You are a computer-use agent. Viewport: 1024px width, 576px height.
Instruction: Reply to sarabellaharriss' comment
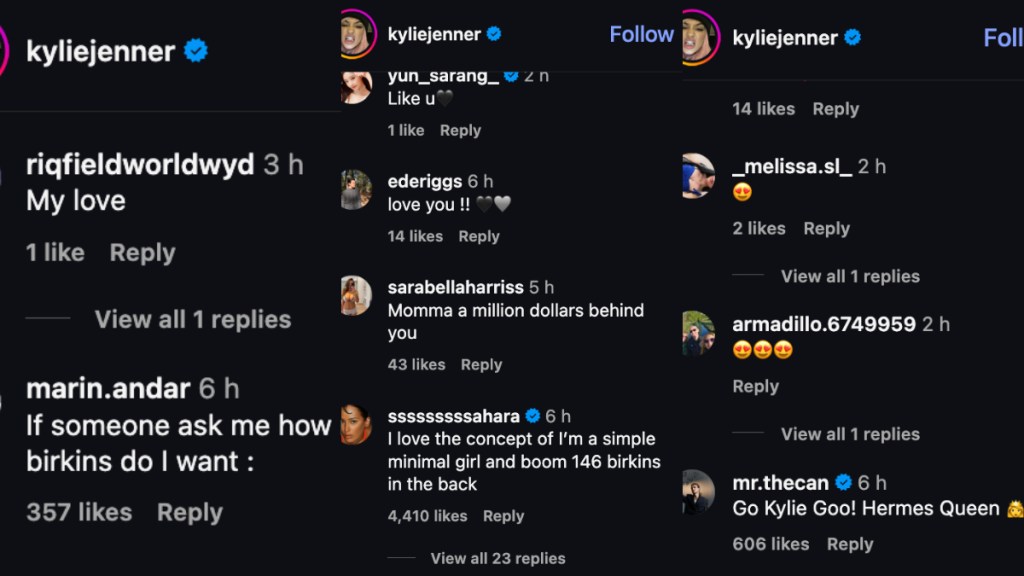[481, 365]
